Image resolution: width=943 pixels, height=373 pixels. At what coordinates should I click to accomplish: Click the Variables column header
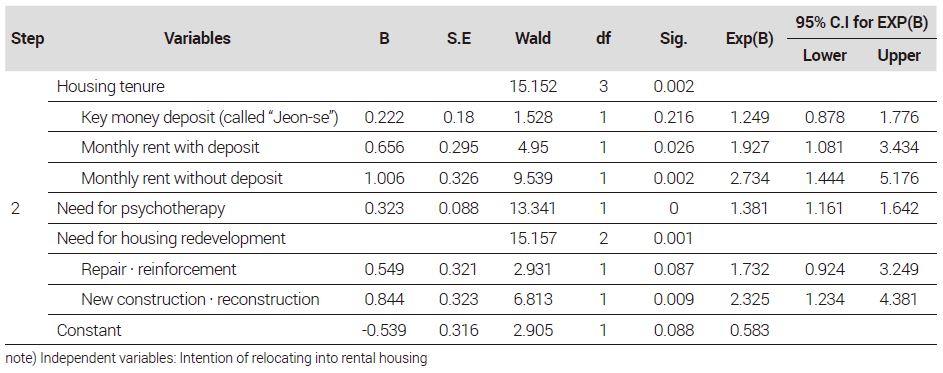pos(197,39)
